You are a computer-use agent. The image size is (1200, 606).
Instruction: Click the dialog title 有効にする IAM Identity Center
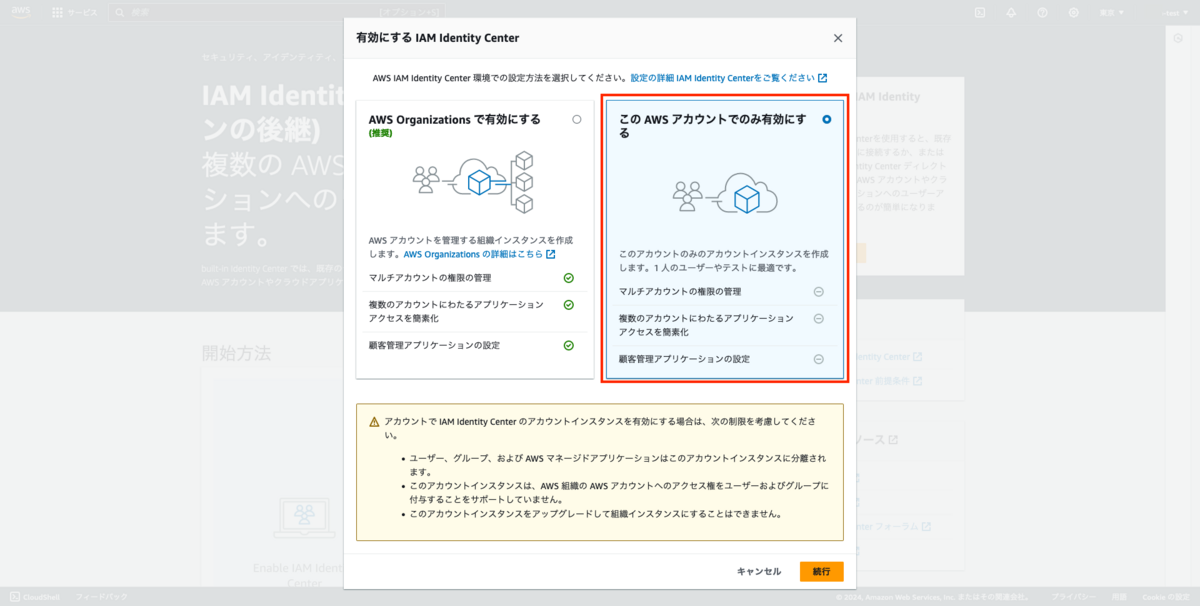tap(437, 38)
